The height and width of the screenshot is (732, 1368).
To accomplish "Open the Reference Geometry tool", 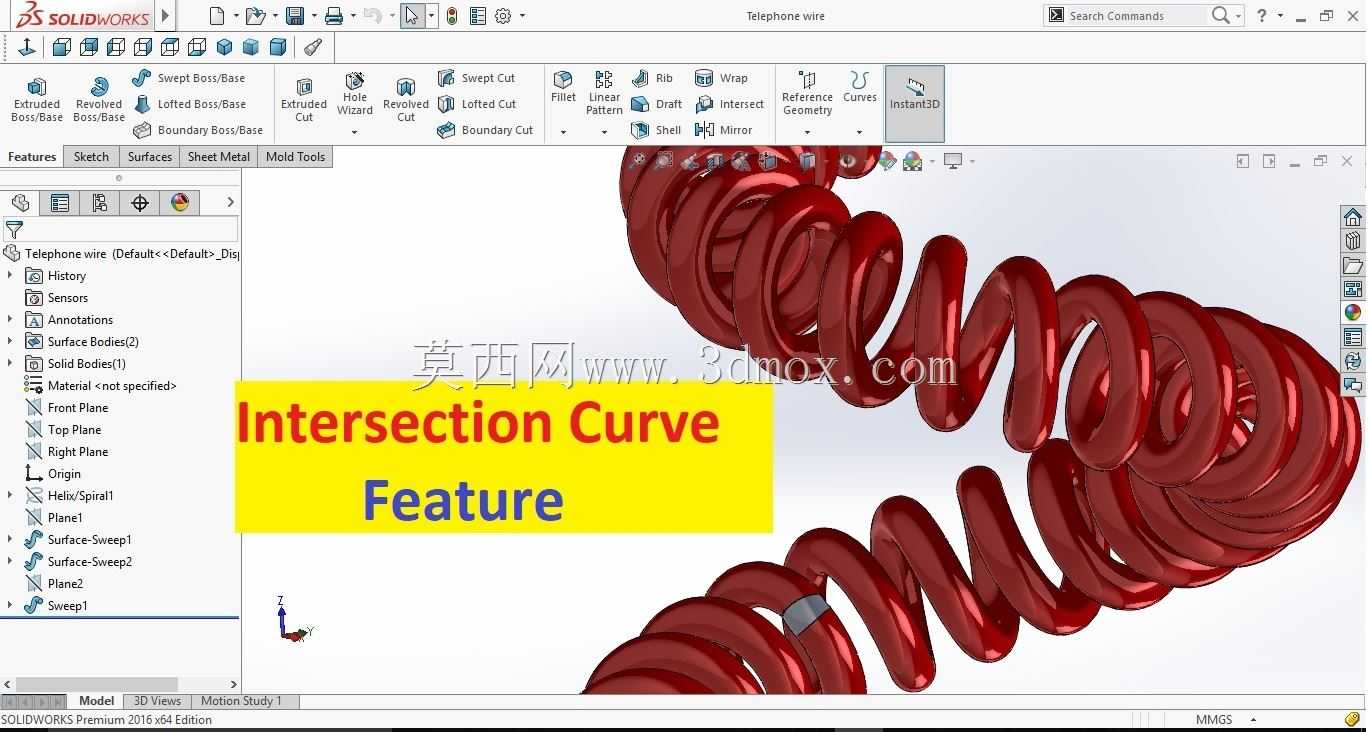I will pos(807,93).
